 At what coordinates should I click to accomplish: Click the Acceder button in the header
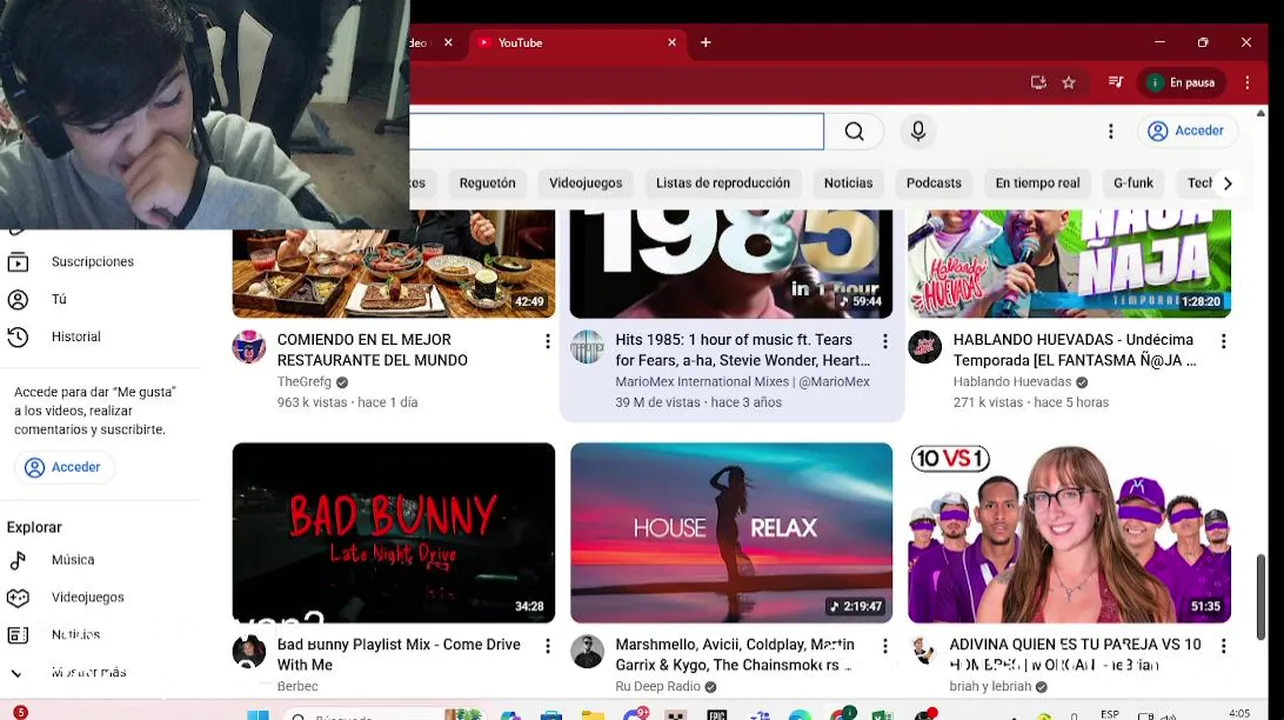tap(1187, 131)
